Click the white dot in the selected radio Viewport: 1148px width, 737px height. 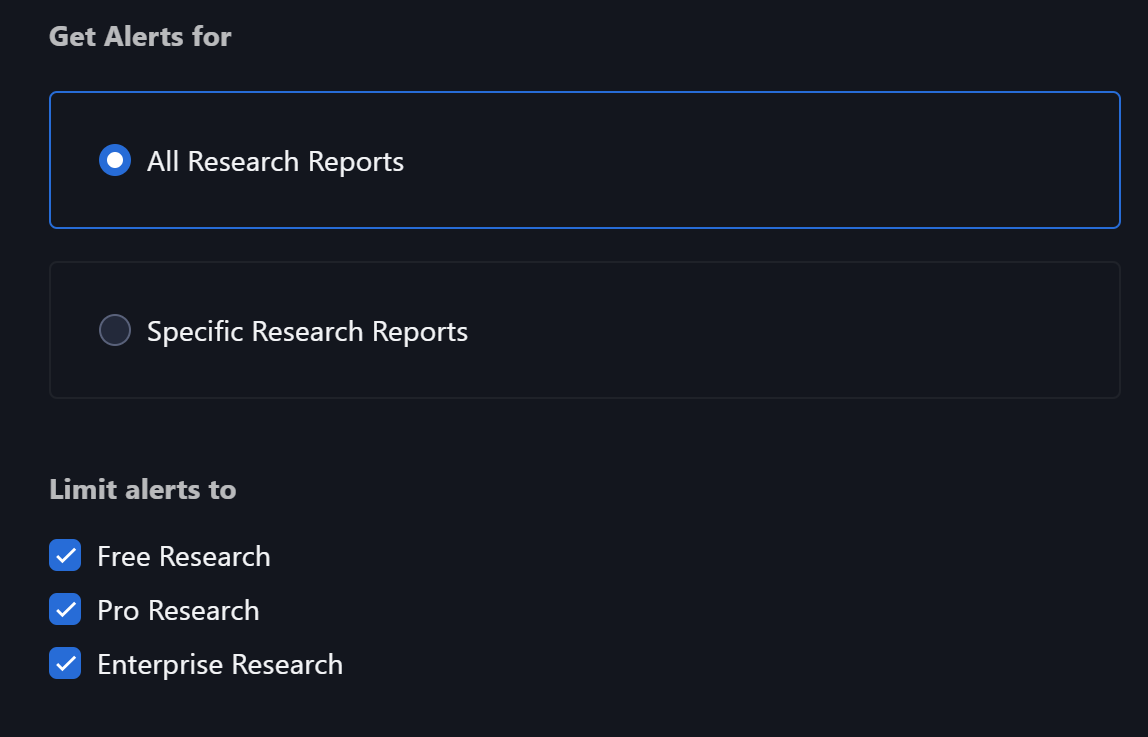pyautogui.click(x=115, y=160)
